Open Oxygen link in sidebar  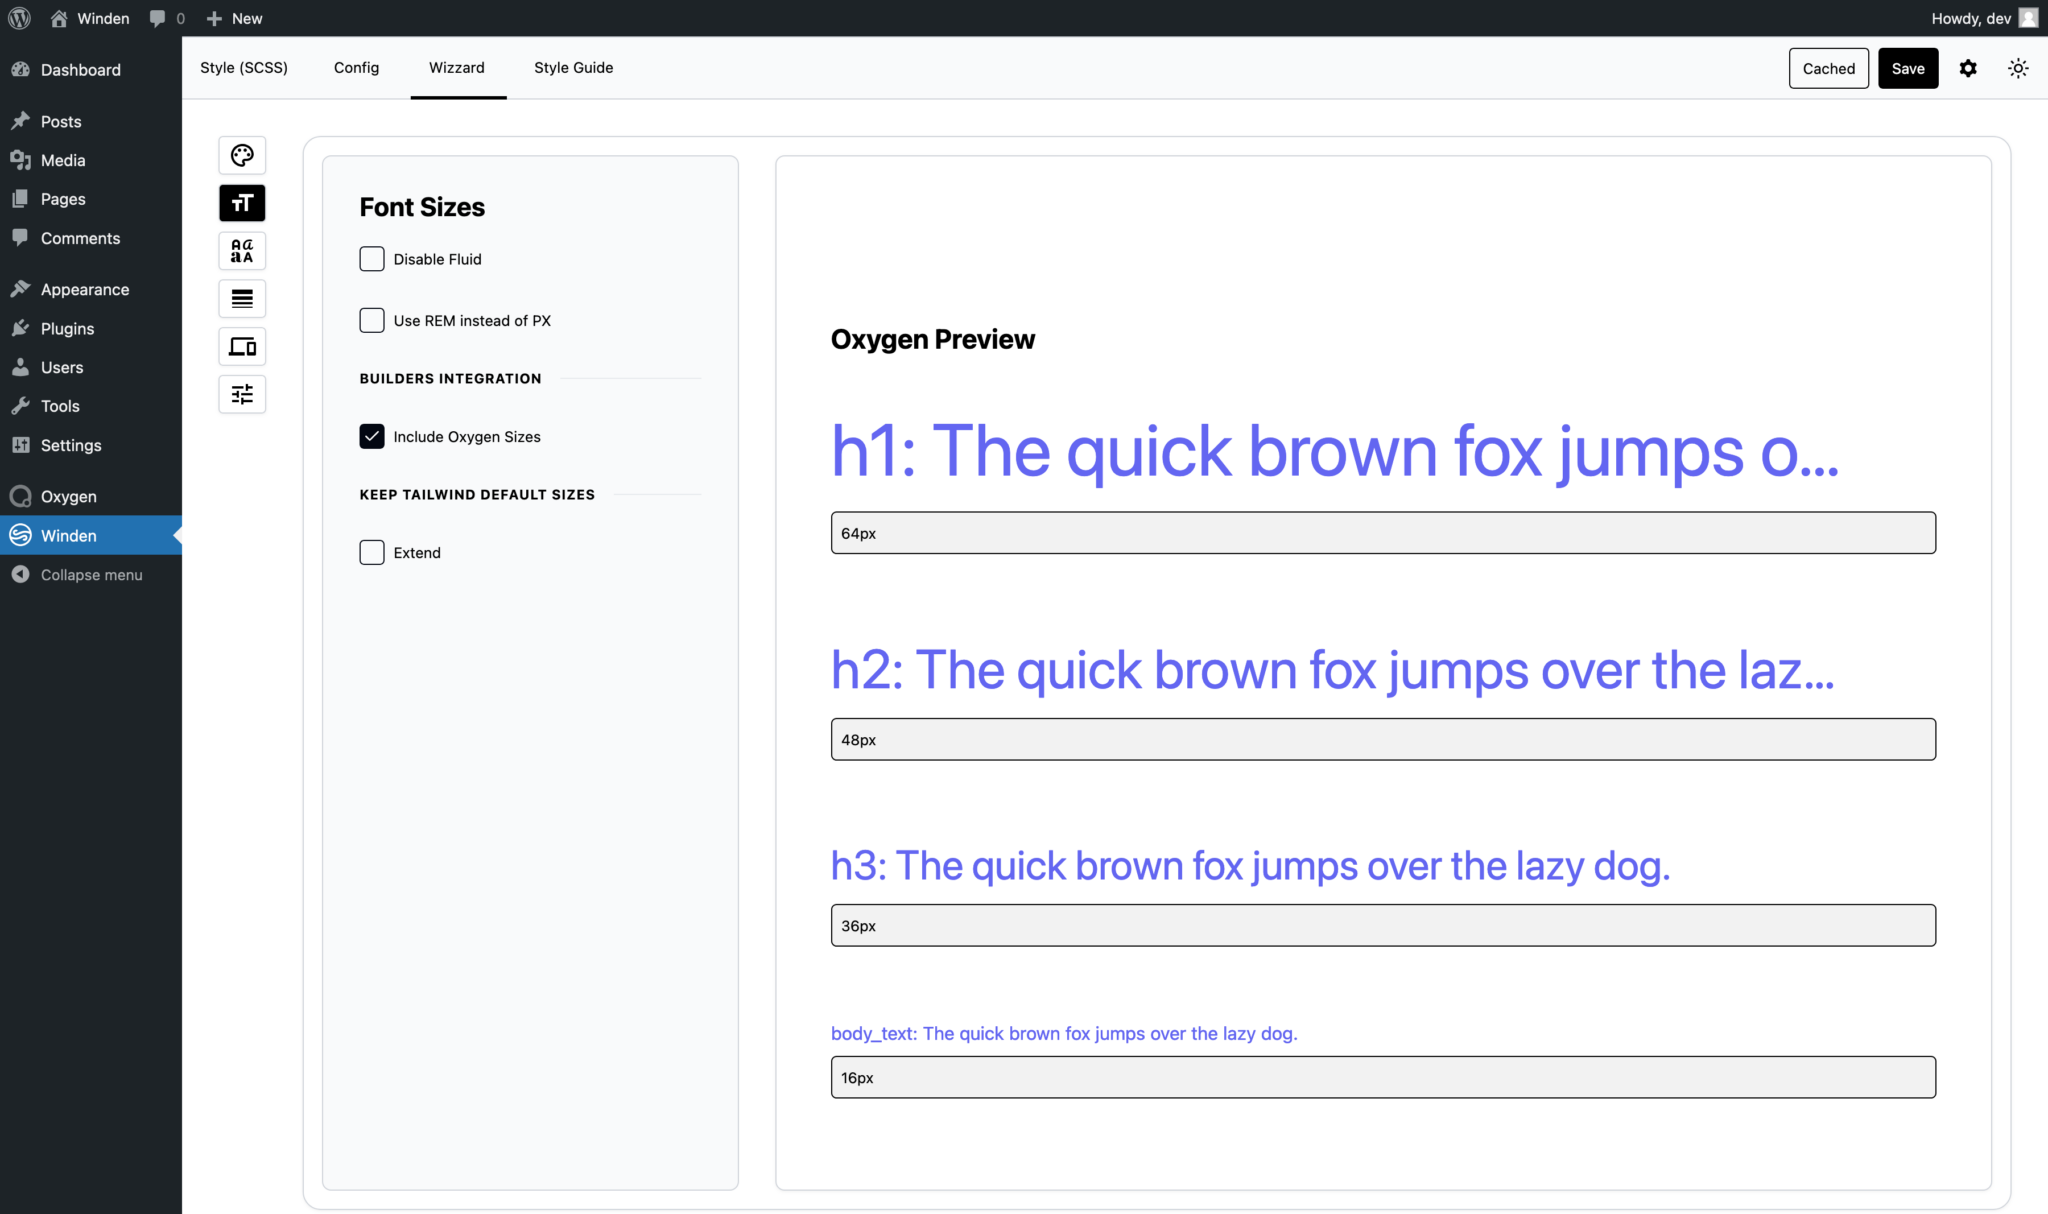point(68,496)
